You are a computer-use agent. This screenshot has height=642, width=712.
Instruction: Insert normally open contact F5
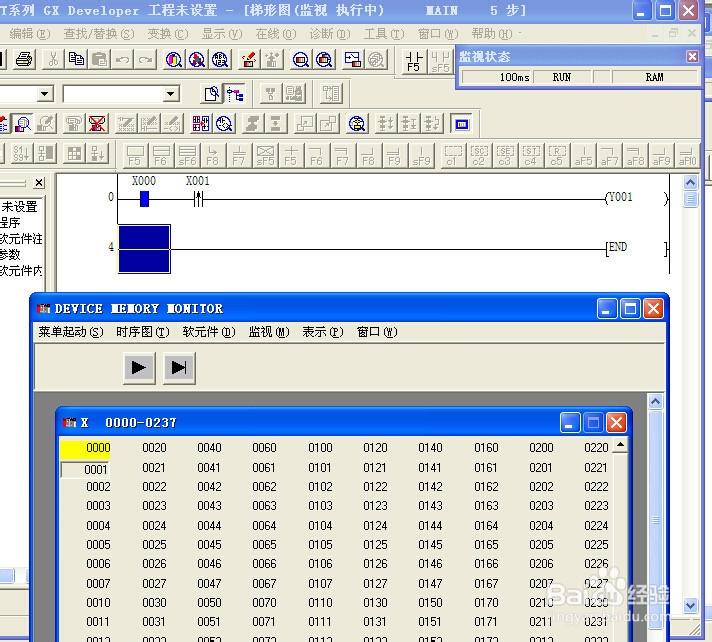tap(414, 61)
